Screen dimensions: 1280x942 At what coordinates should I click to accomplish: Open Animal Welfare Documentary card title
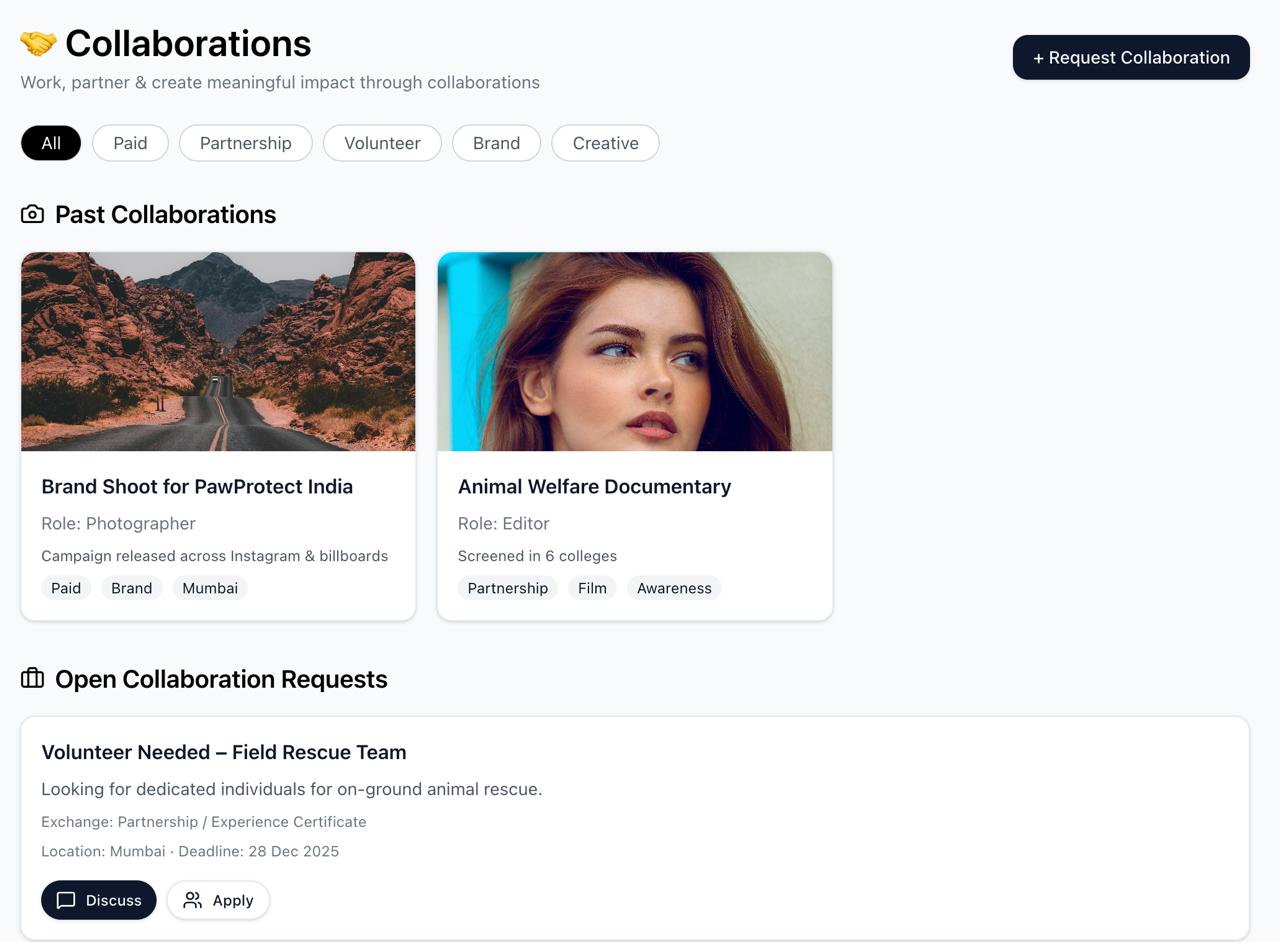pos(594,486)
